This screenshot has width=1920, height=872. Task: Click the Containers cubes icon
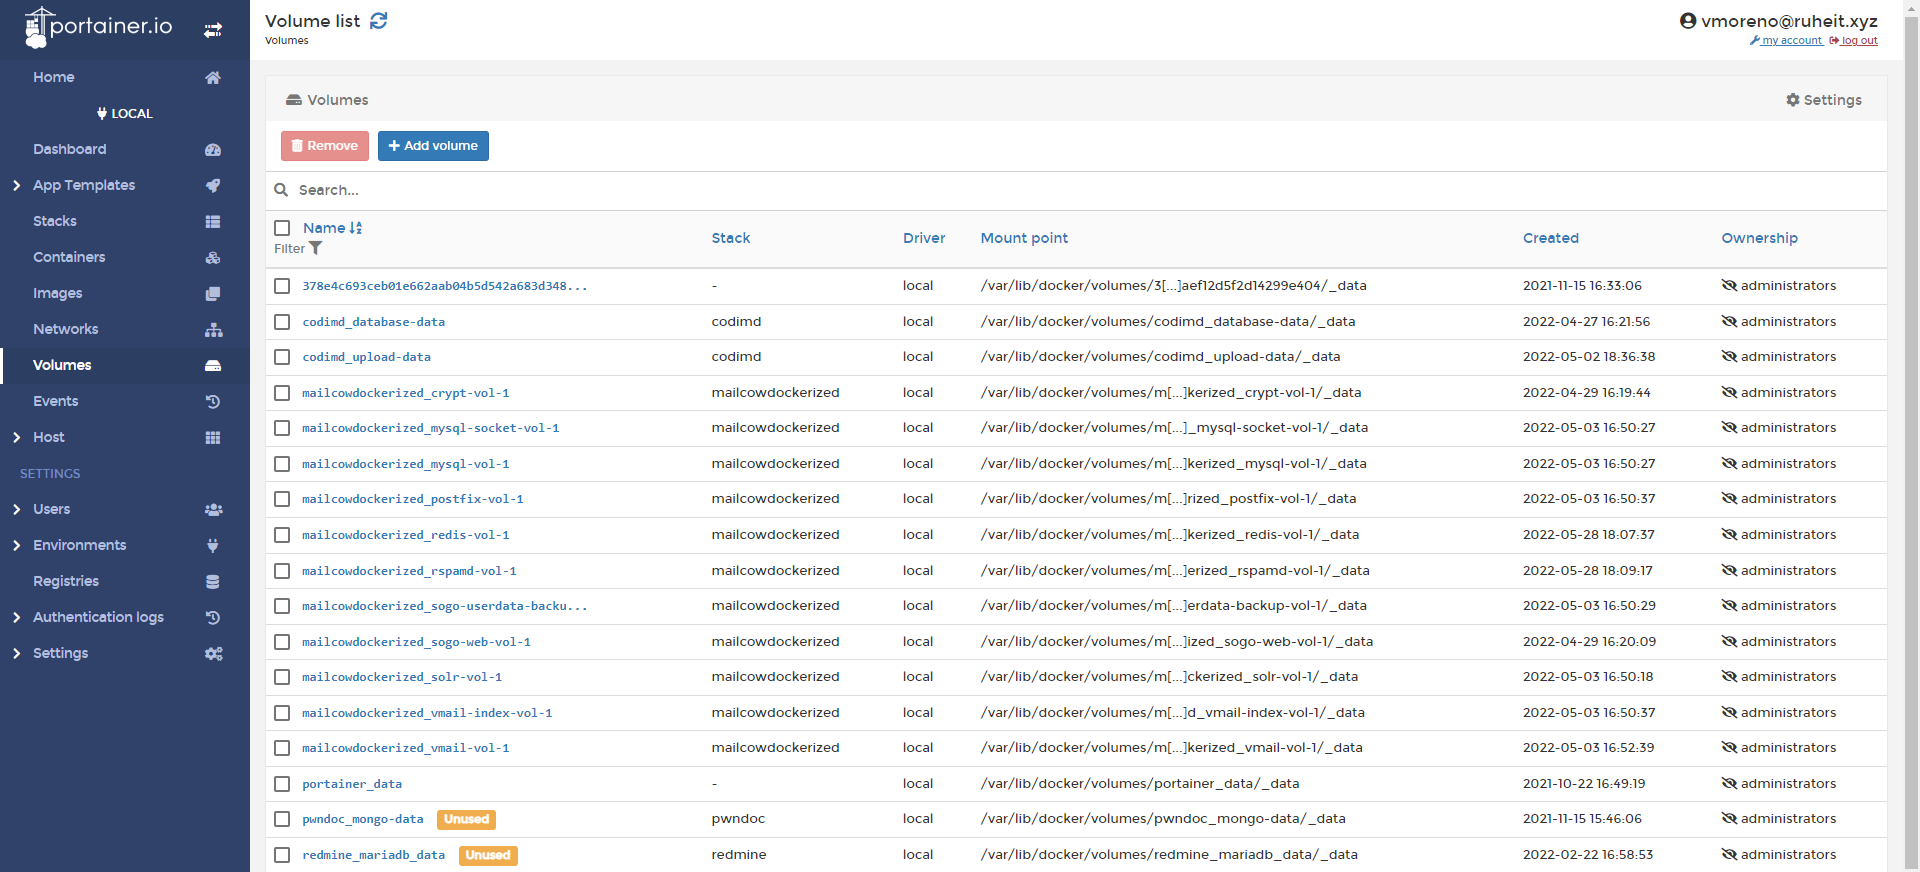213,258
